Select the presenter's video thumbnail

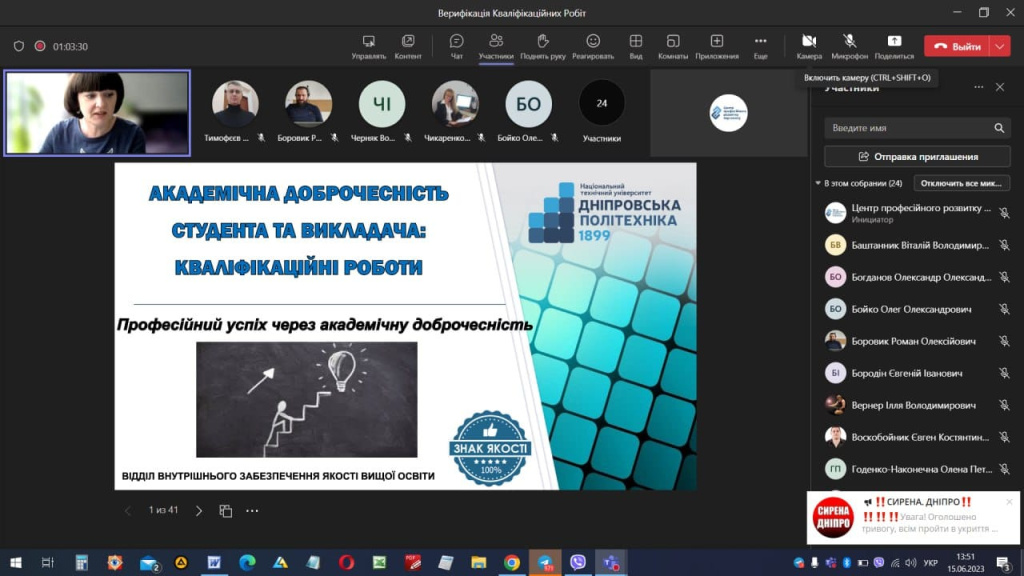97,113
